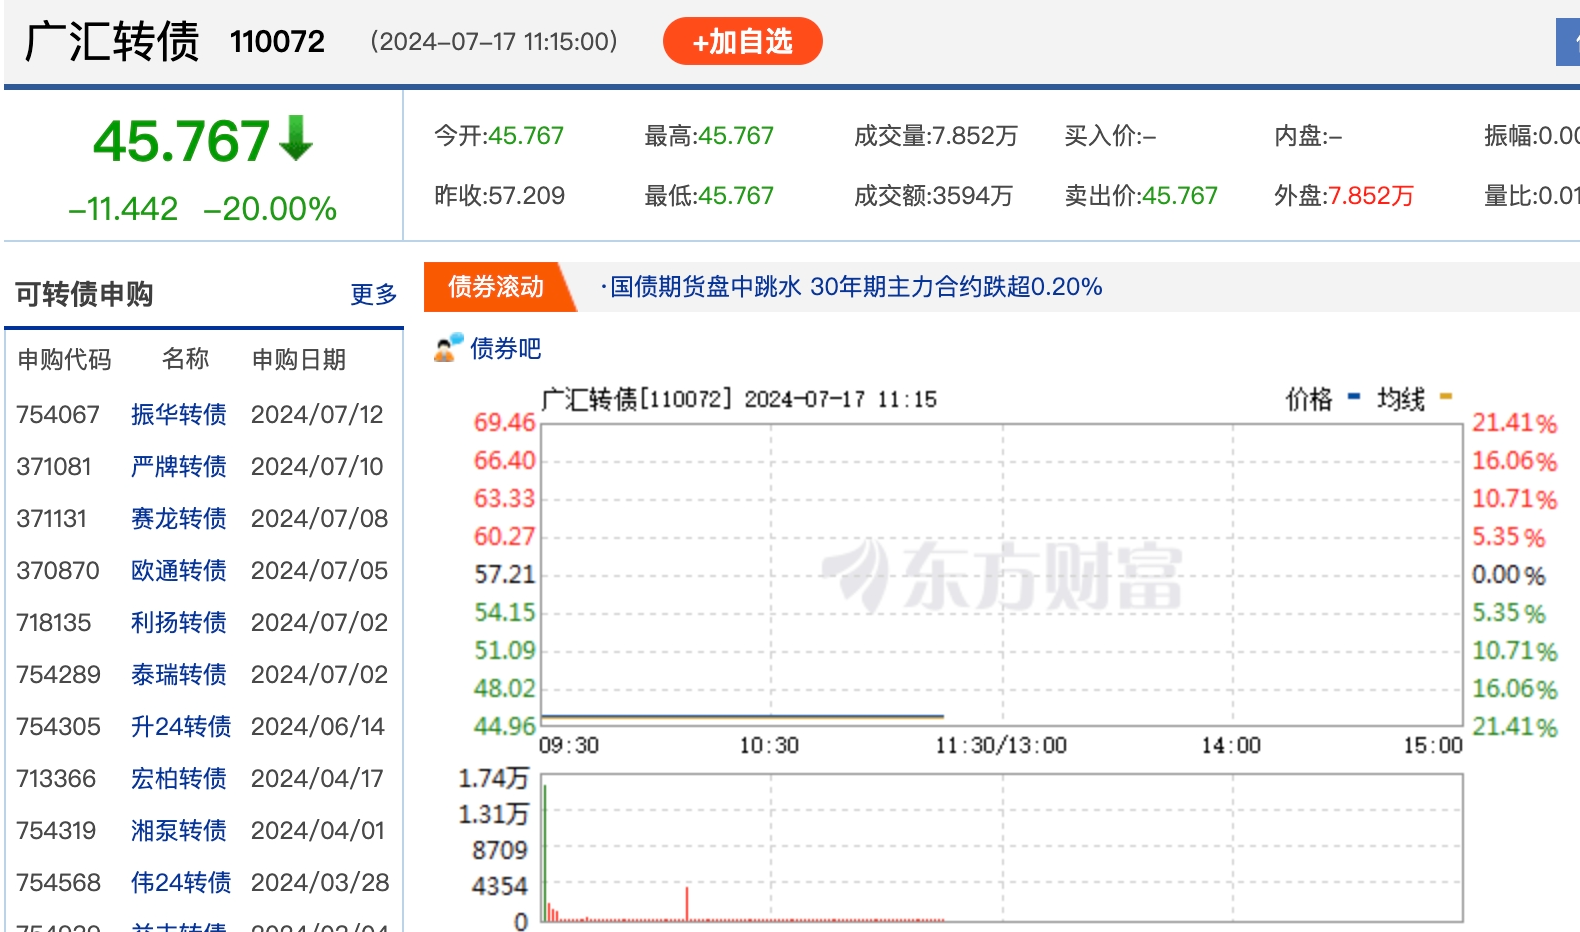Click the 昨收:57.209 quote field
The height and width of the screenshot is (932, 1580).
click(499, 196)
